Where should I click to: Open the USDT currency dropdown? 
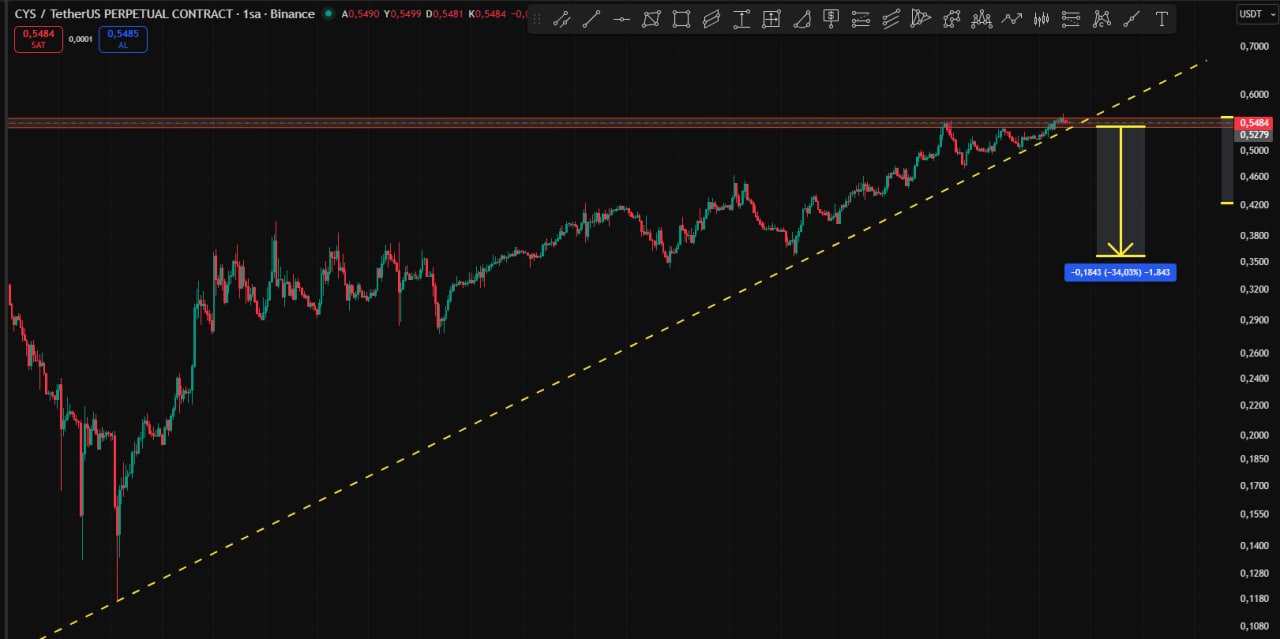point(1254,14)
